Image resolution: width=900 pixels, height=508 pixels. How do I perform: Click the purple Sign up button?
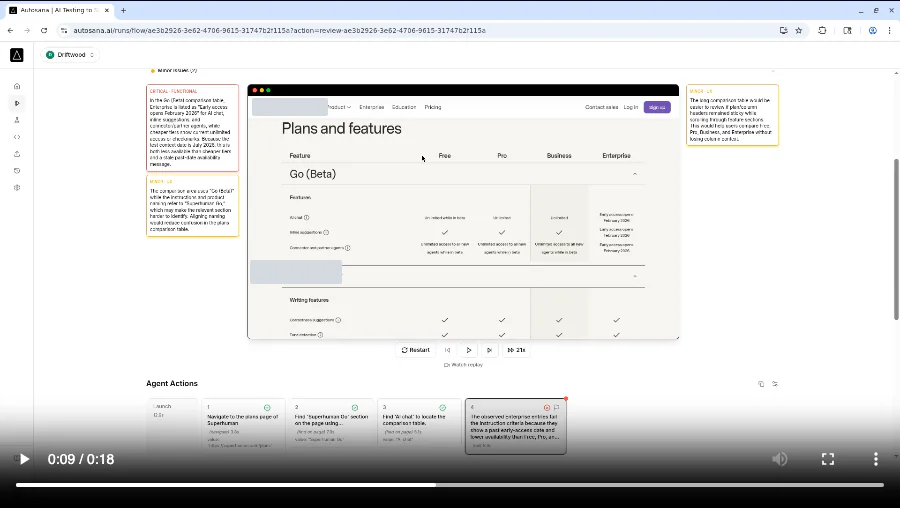click(657, 107)
